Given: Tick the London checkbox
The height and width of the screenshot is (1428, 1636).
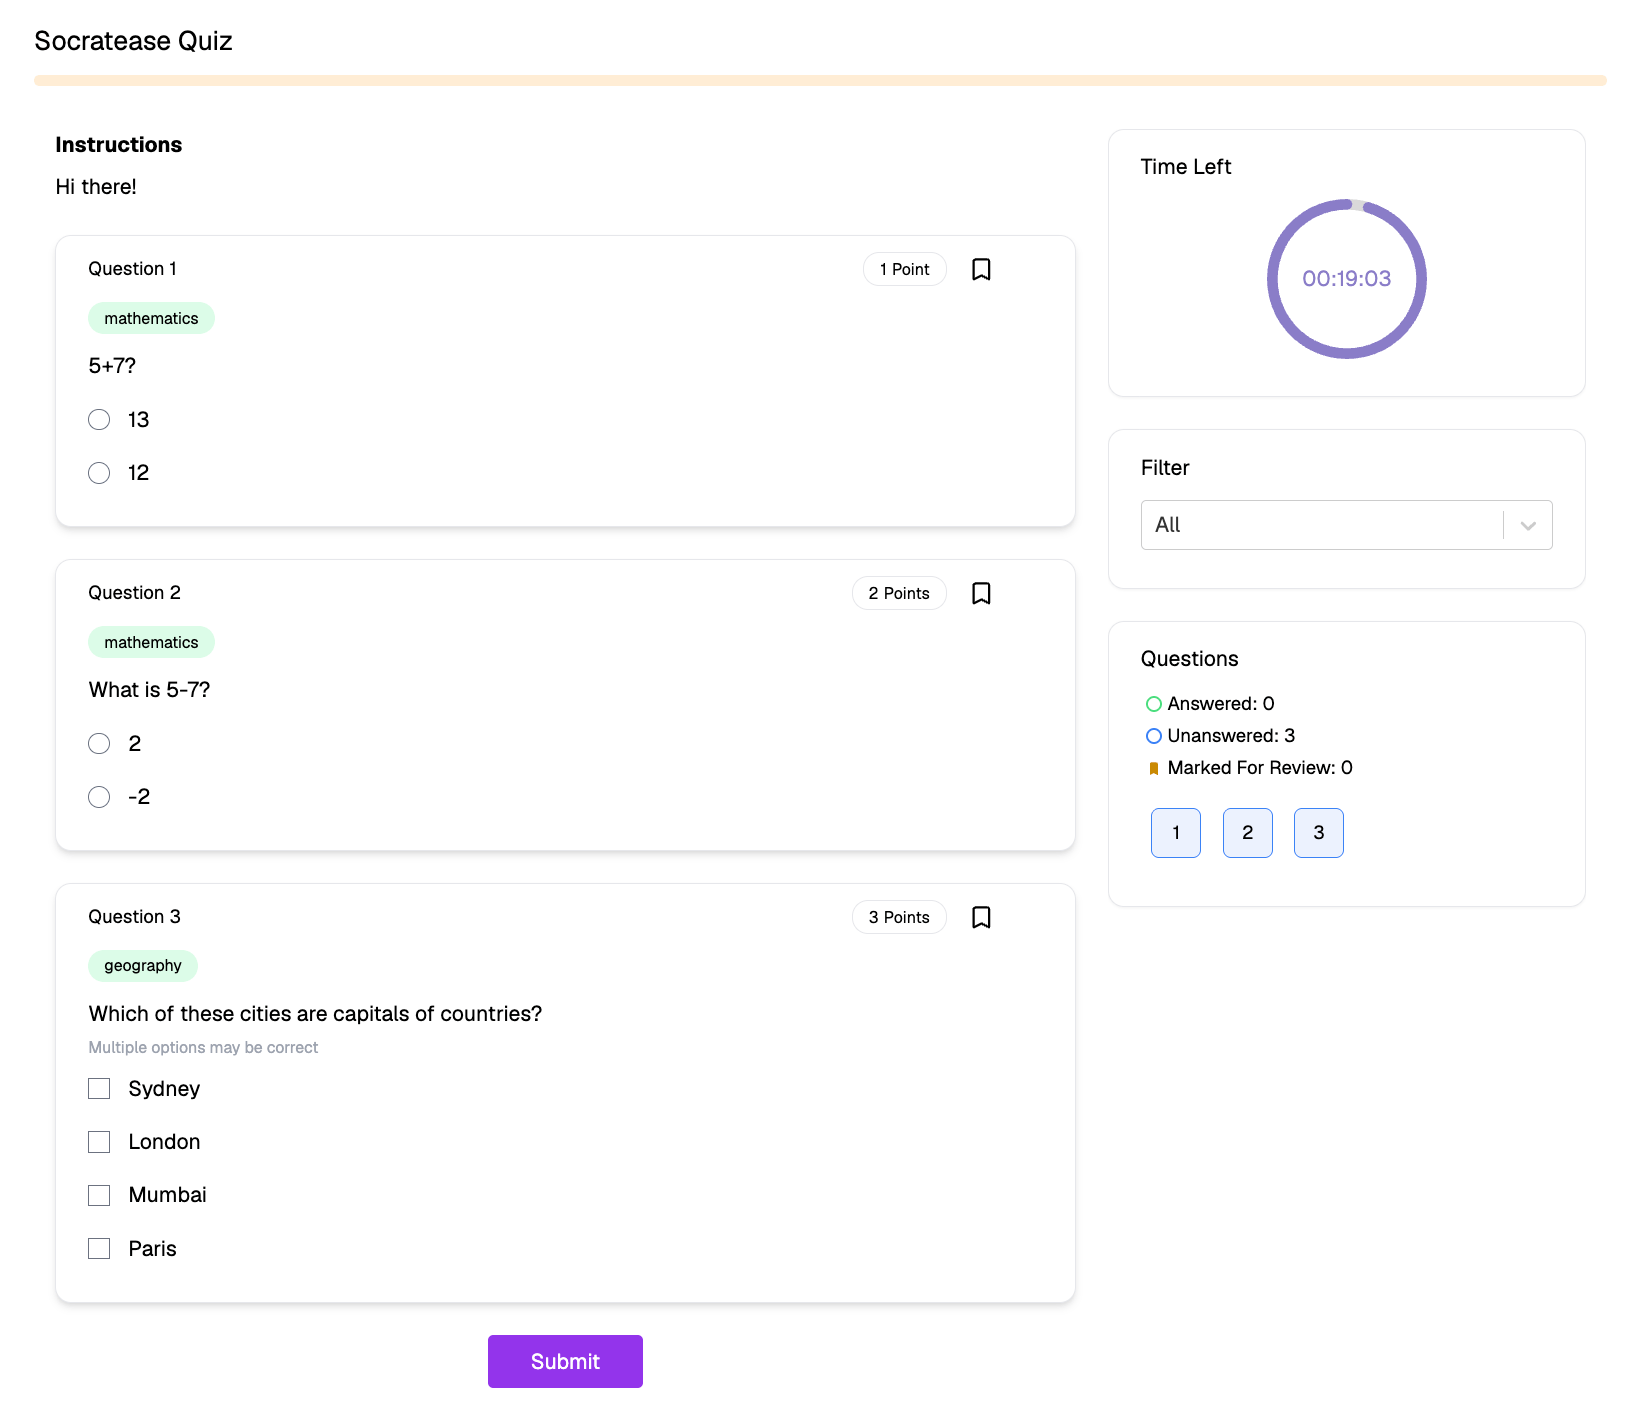Looking at the screenshot, I should (x=99, y=1142).
